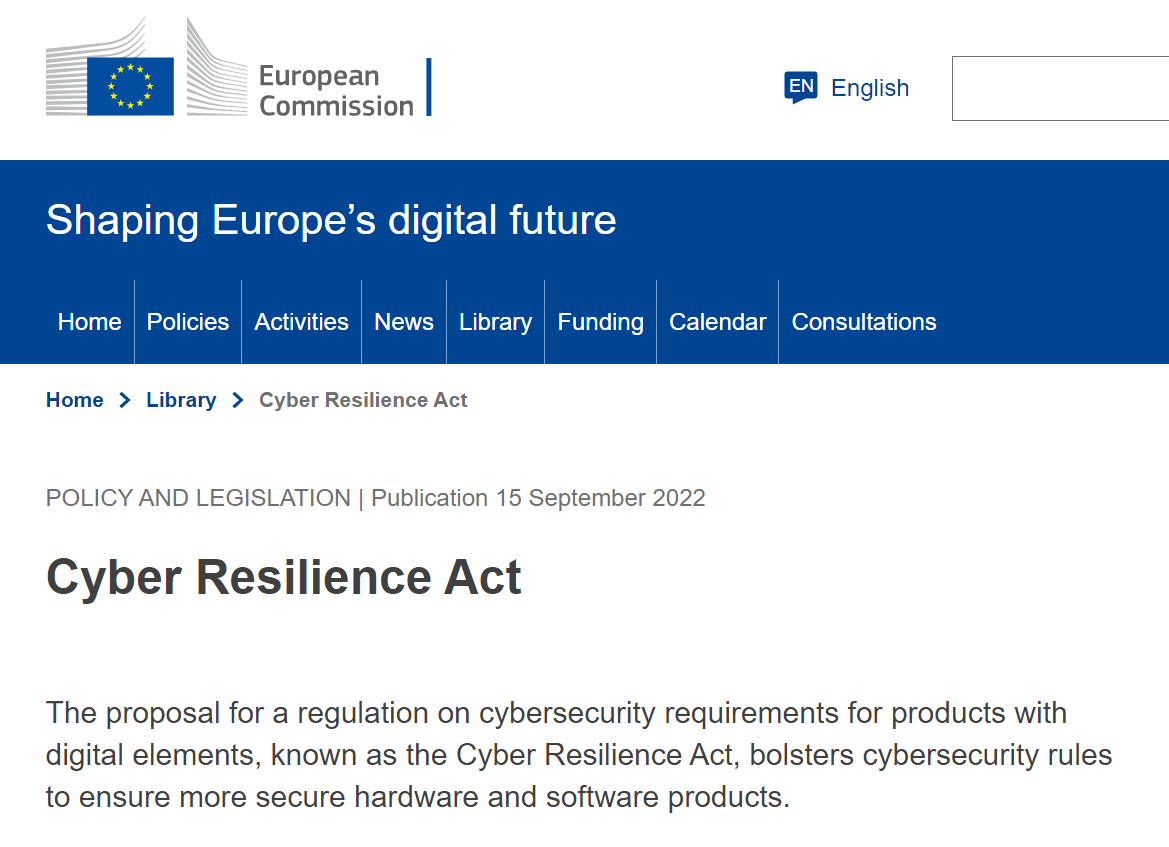Open the Calendar menu item
Viewport: 1169px width, 847px height.
coord(717,322)
